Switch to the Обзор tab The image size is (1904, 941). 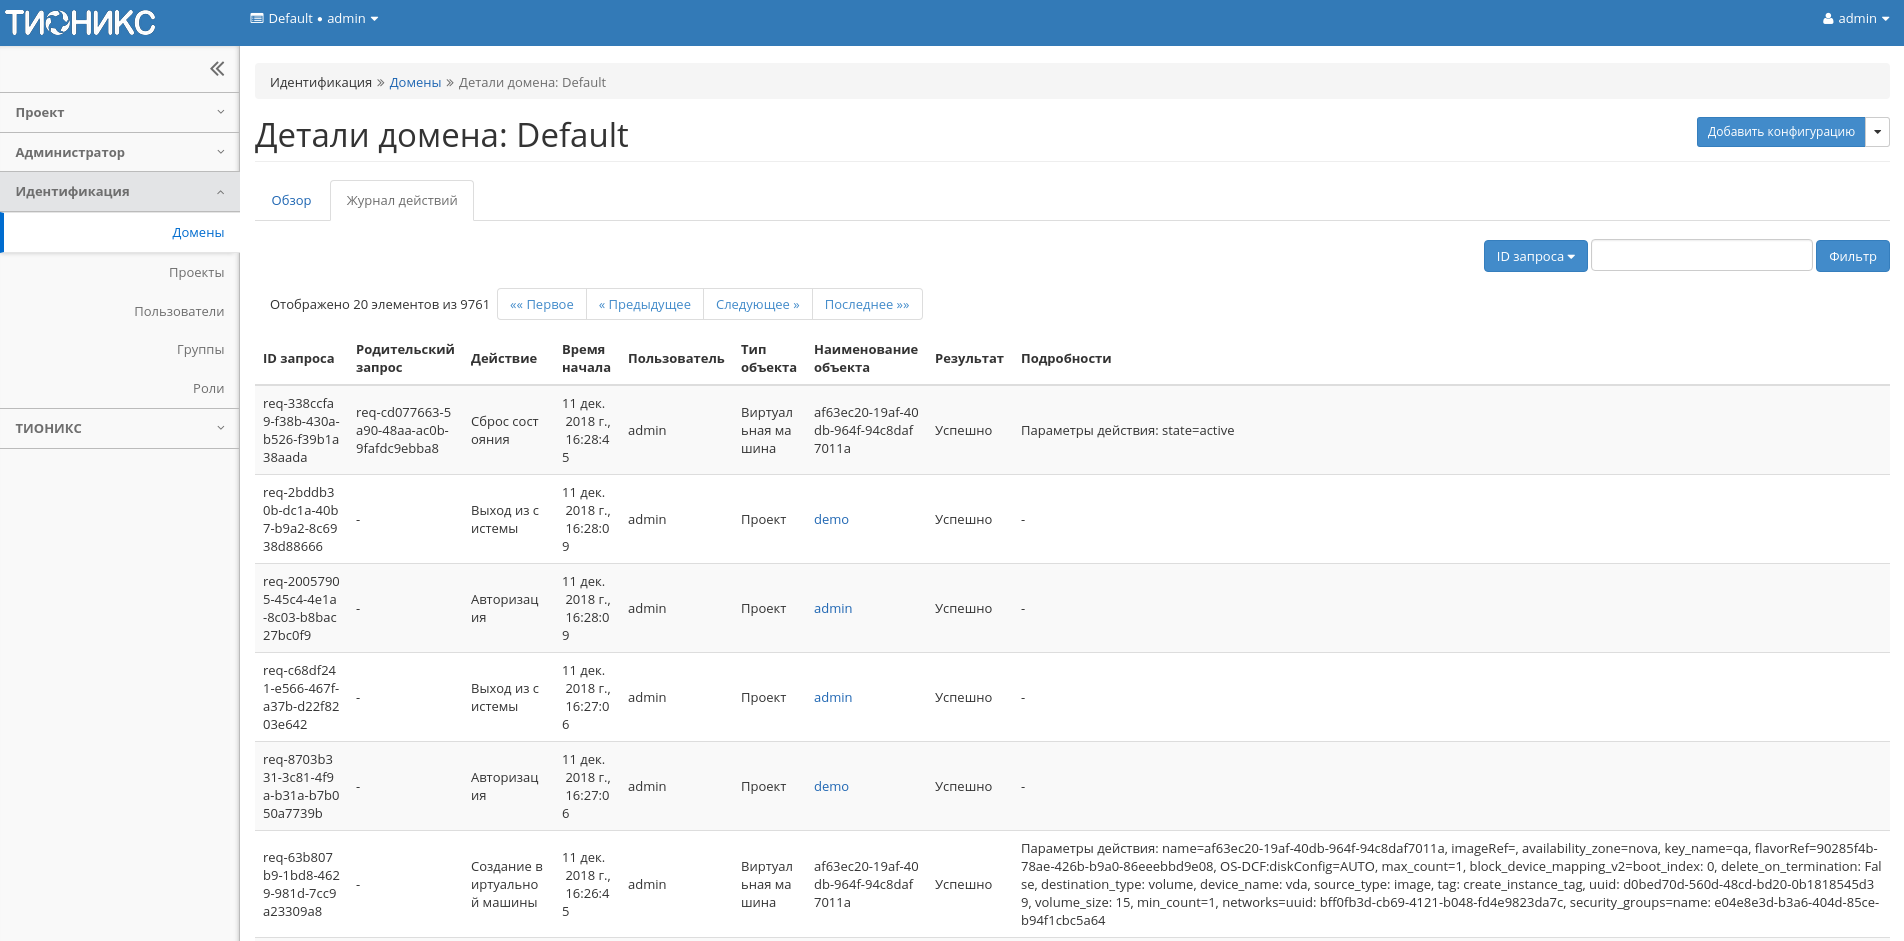pos(291,201)
